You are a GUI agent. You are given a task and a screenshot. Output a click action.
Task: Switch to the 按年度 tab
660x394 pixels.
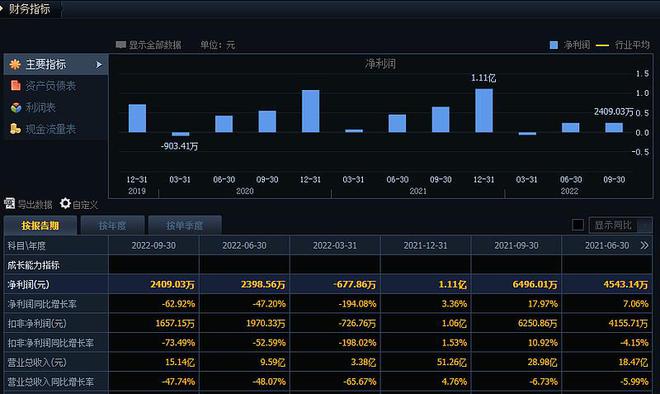[x=112, y=225]
